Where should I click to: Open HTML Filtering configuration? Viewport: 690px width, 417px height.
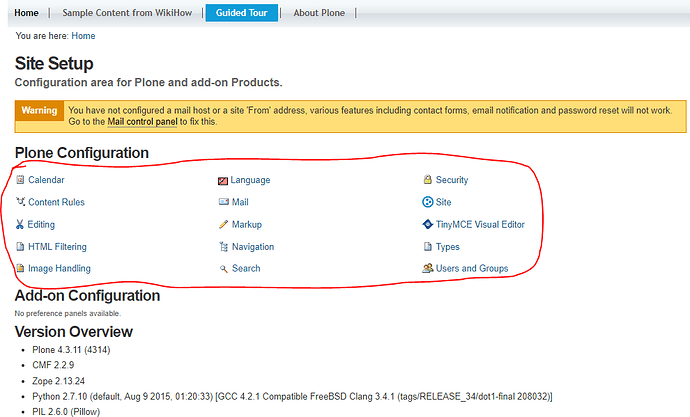point(57,247)
